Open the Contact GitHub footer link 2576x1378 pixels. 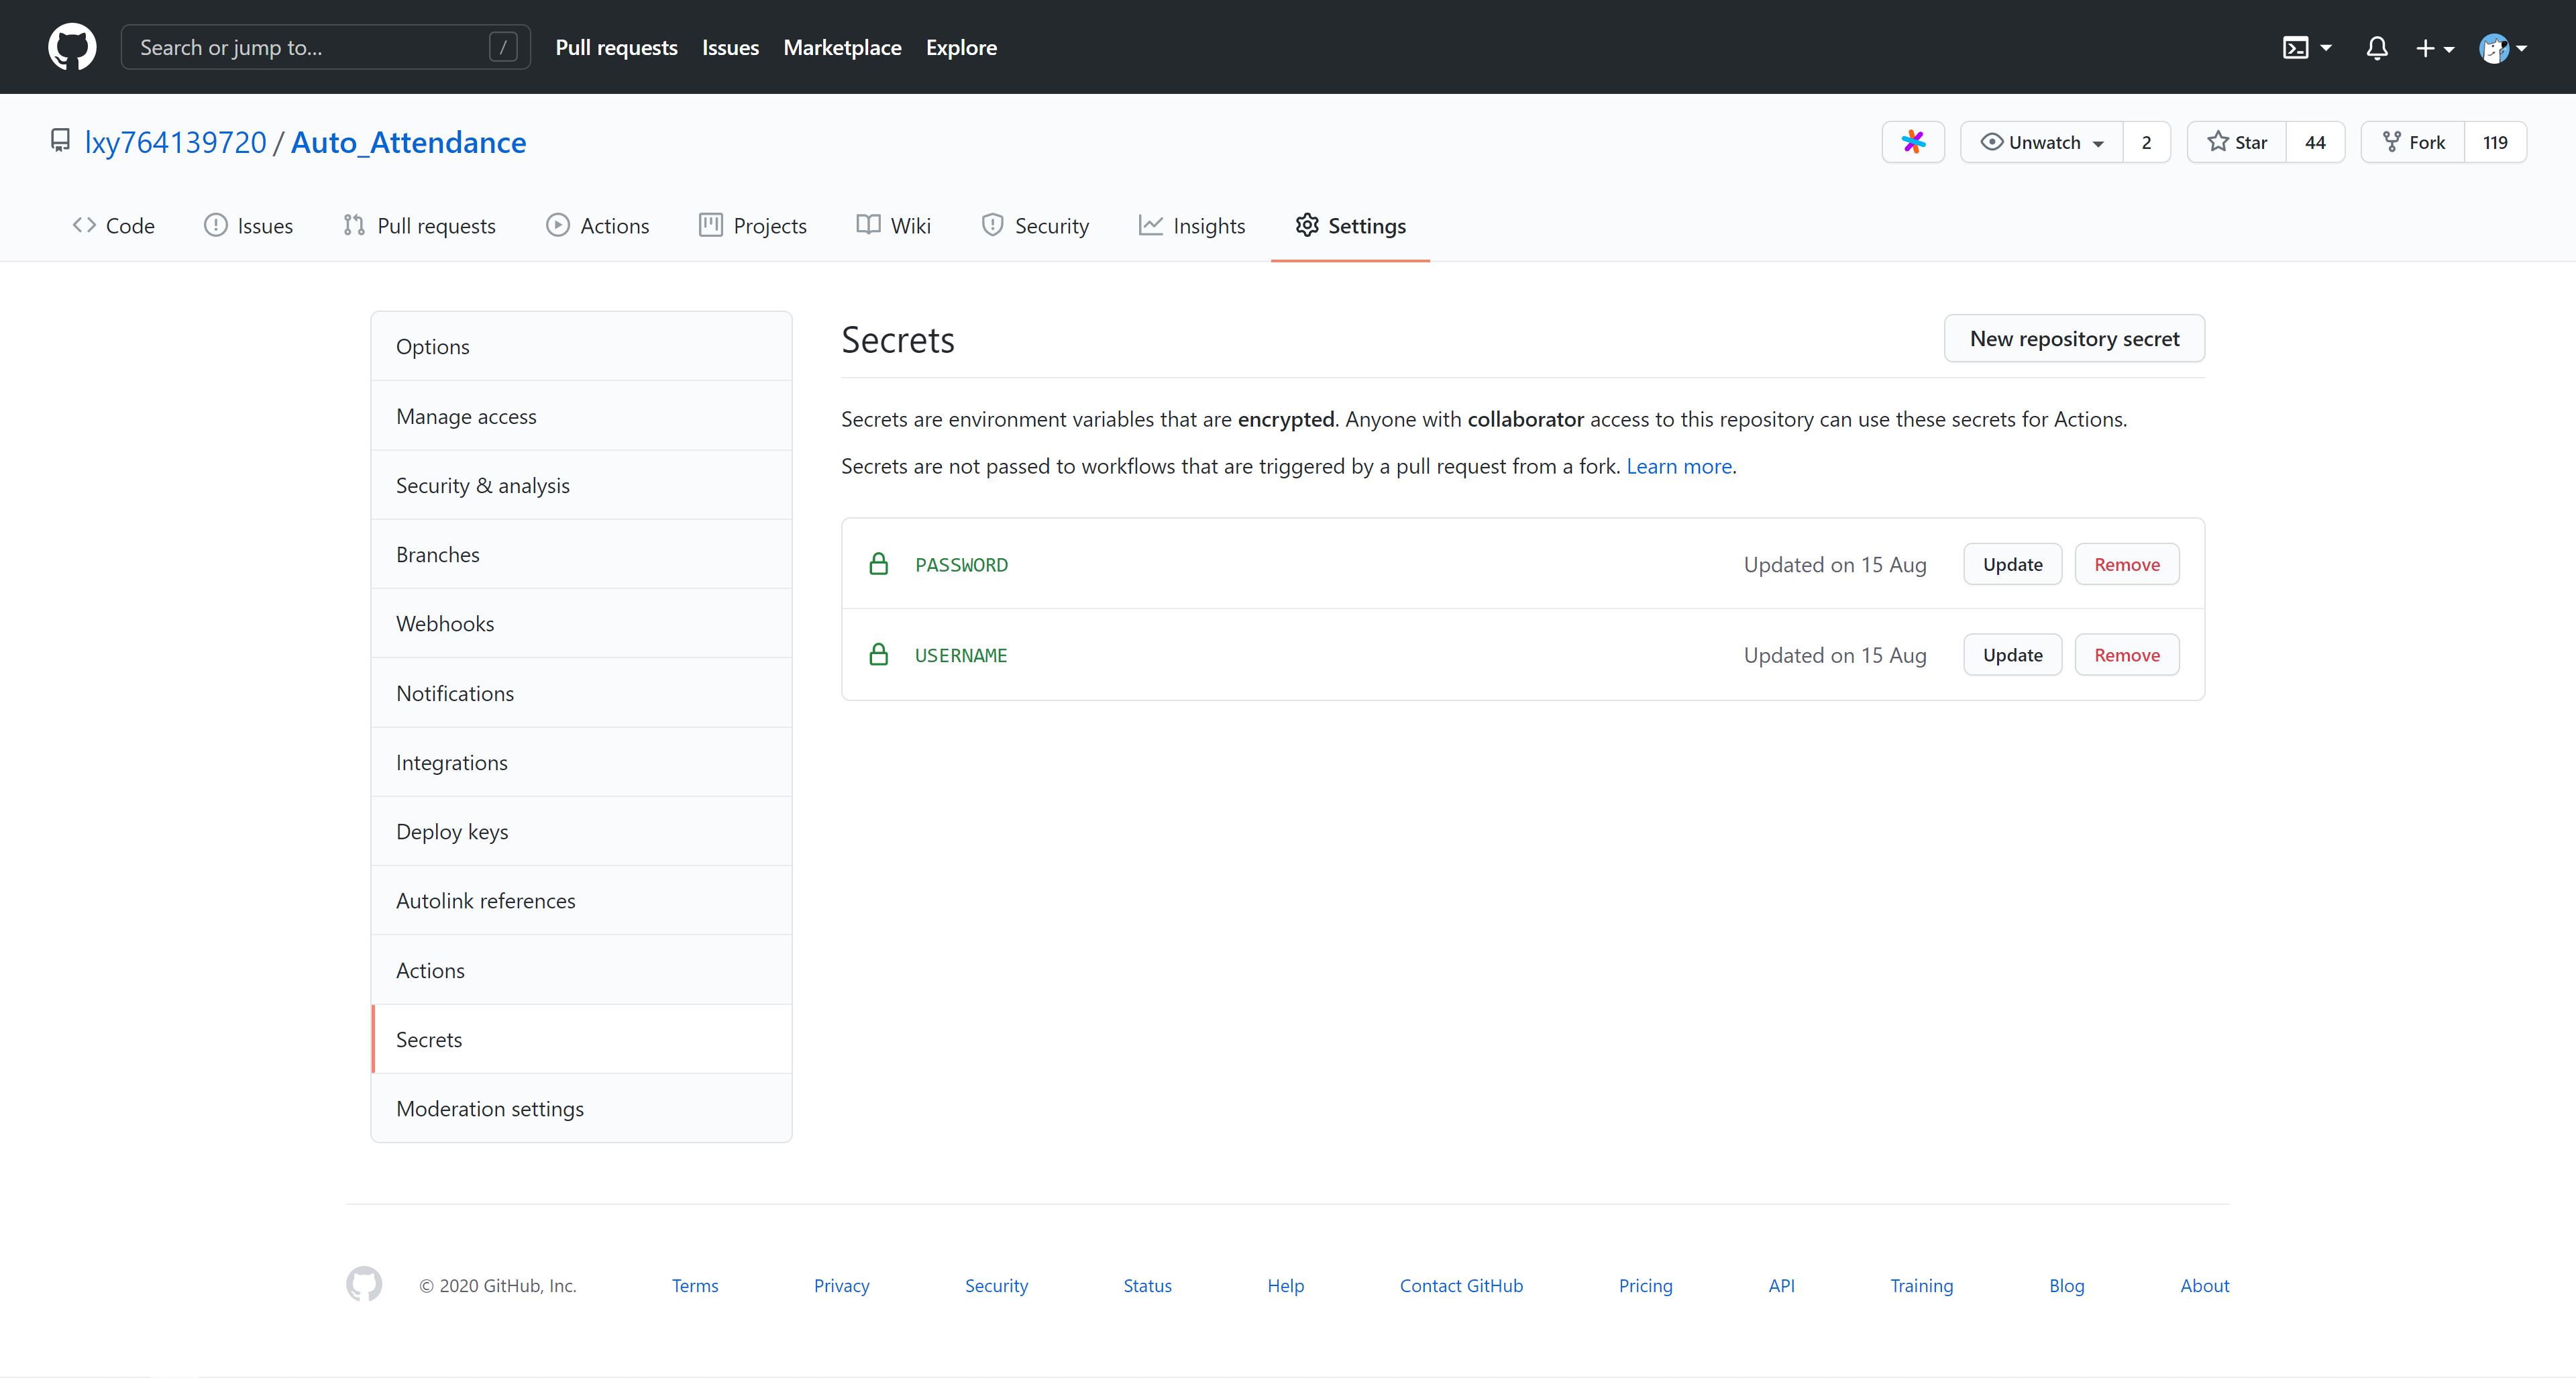pyautogui.click(x=1461, y=1285)
